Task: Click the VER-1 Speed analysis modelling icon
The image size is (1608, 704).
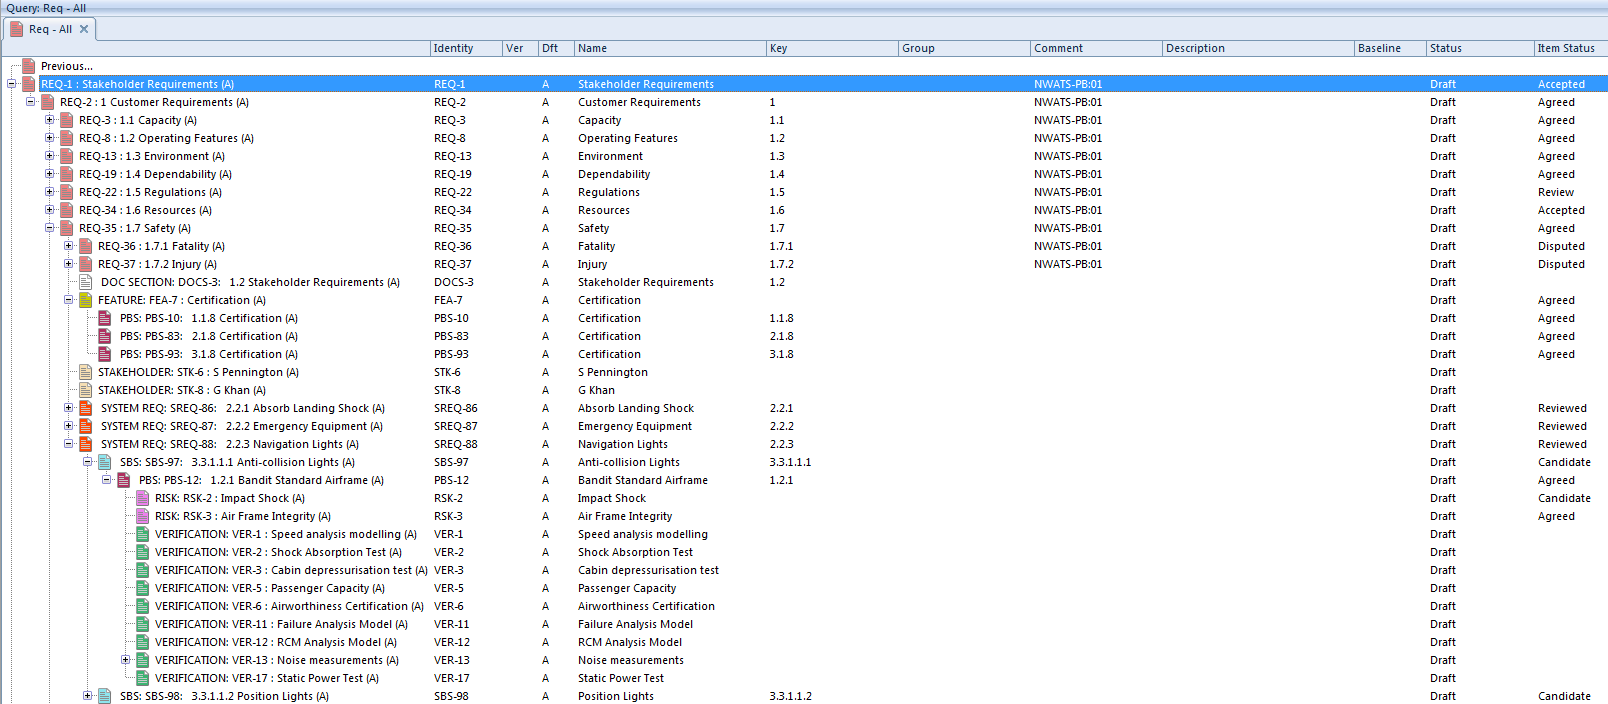Action: tap(142, 534)
